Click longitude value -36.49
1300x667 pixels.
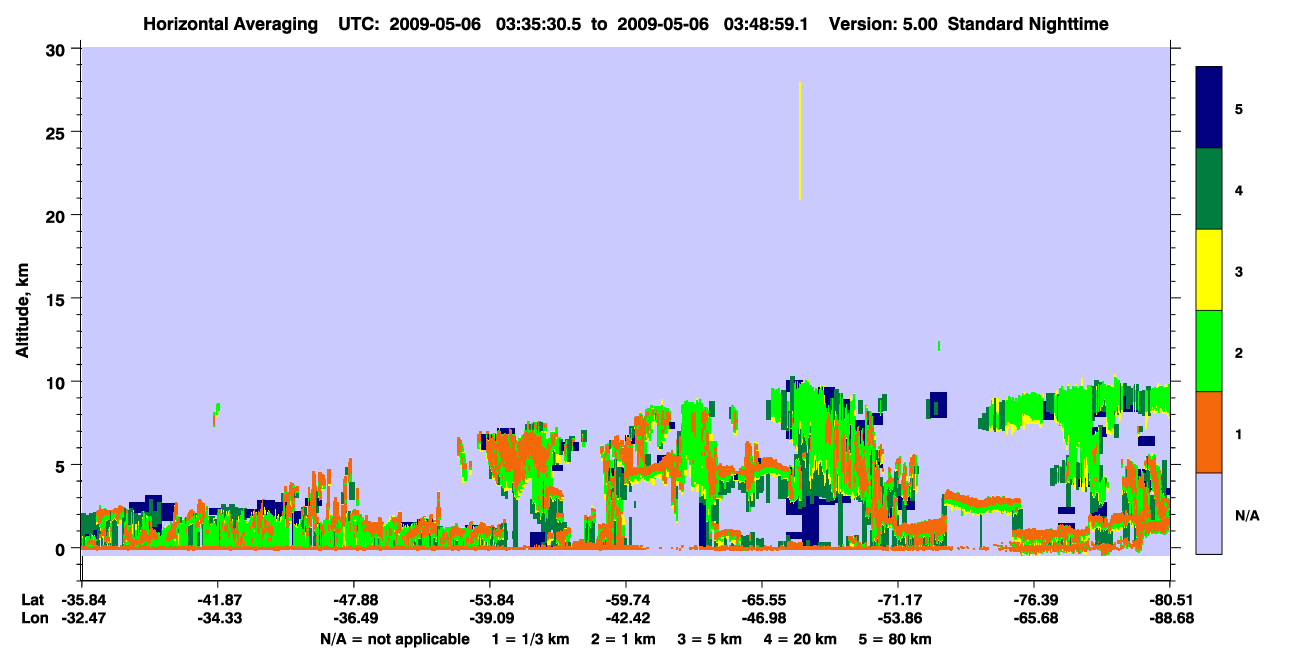point(354,619)
